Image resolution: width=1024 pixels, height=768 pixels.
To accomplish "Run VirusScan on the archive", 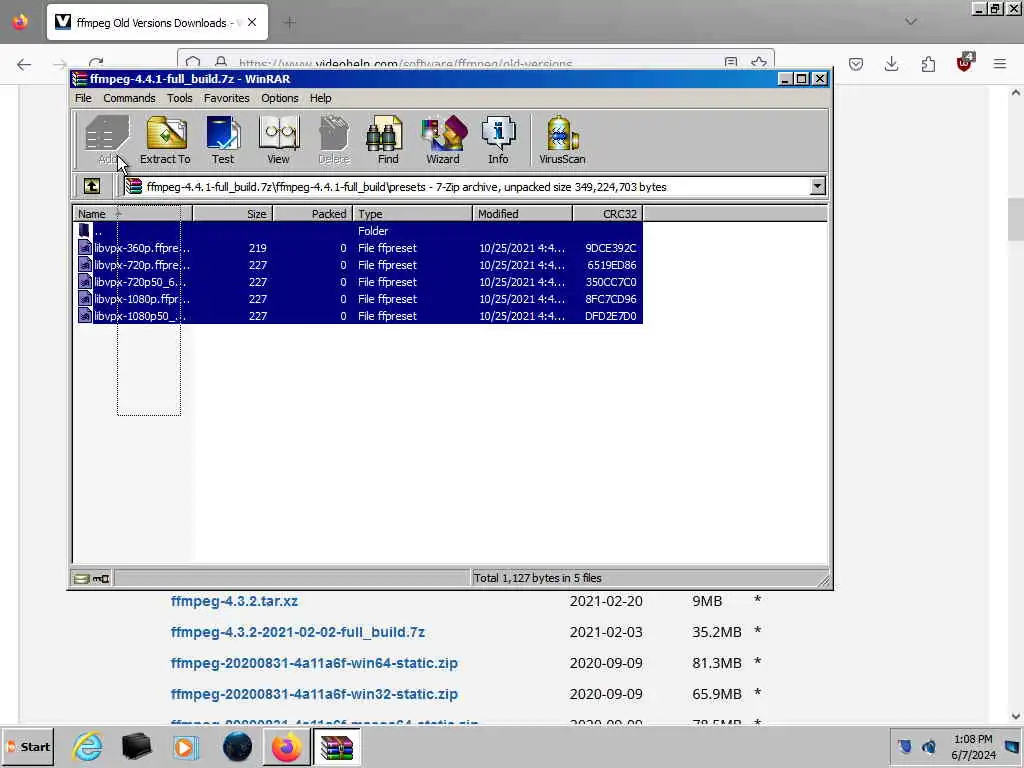I will click(562, 140).
